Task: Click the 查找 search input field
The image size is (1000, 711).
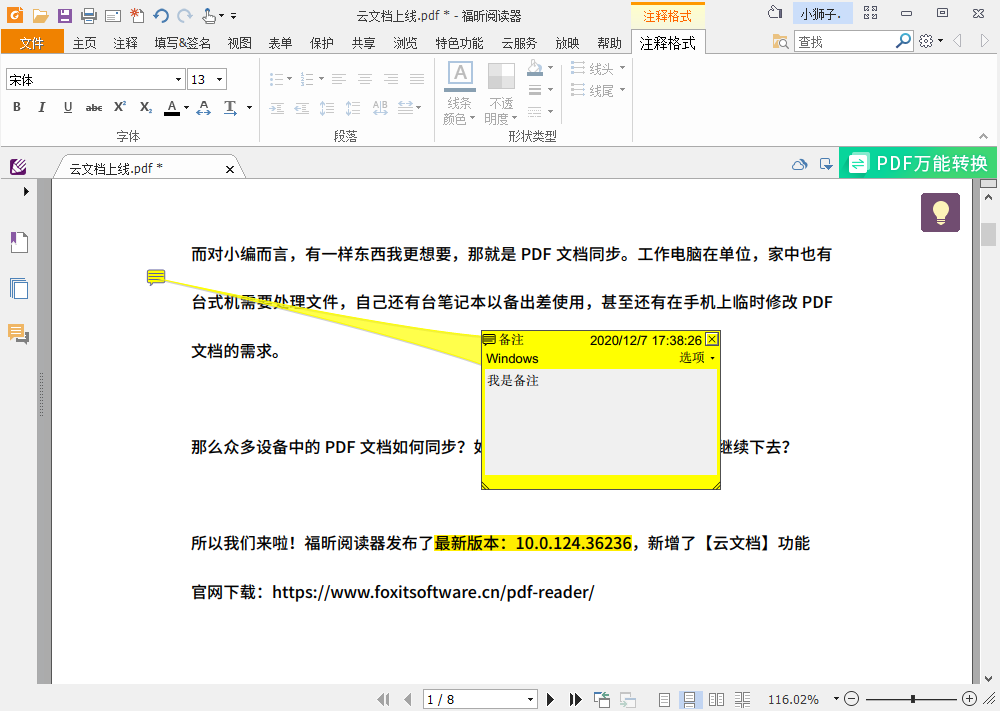Action: pyautogui.click(x=844, y=41)
